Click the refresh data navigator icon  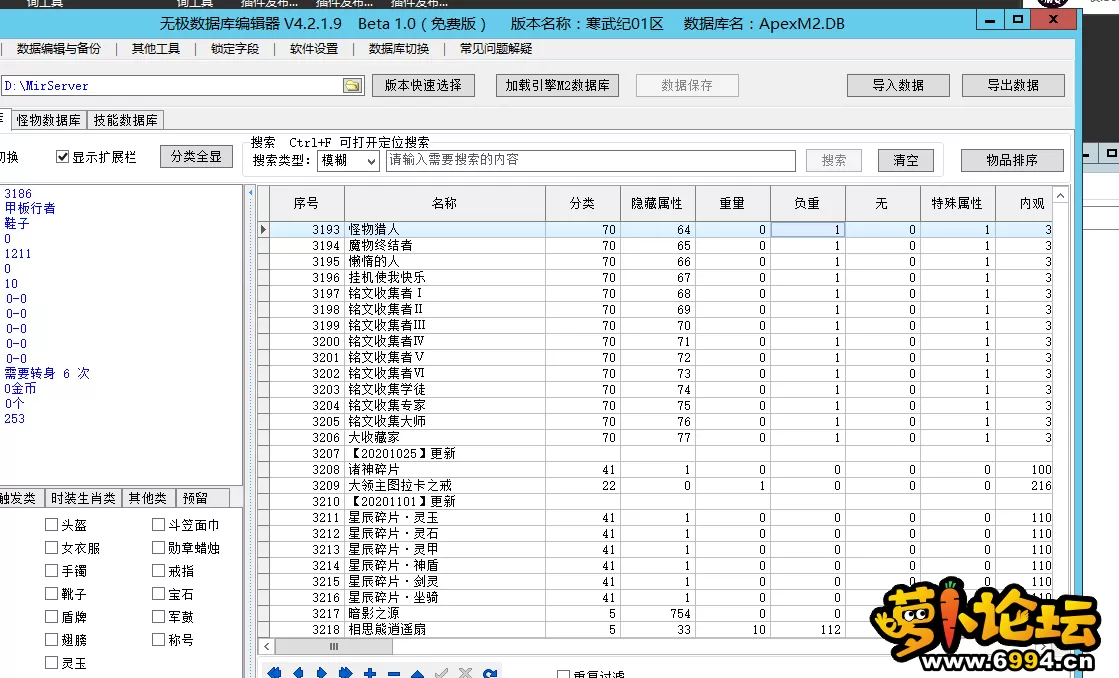tap(490, 673)
